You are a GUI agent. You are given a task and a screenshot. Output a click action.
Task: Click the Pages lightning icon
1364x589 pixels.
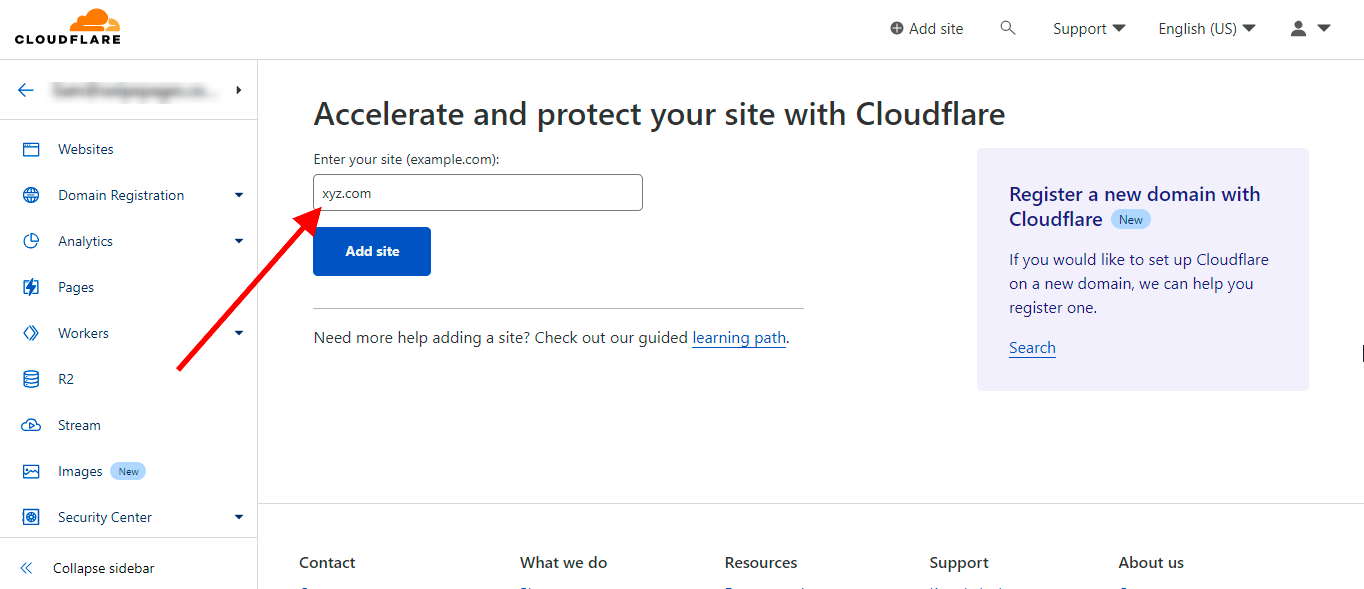31,287
